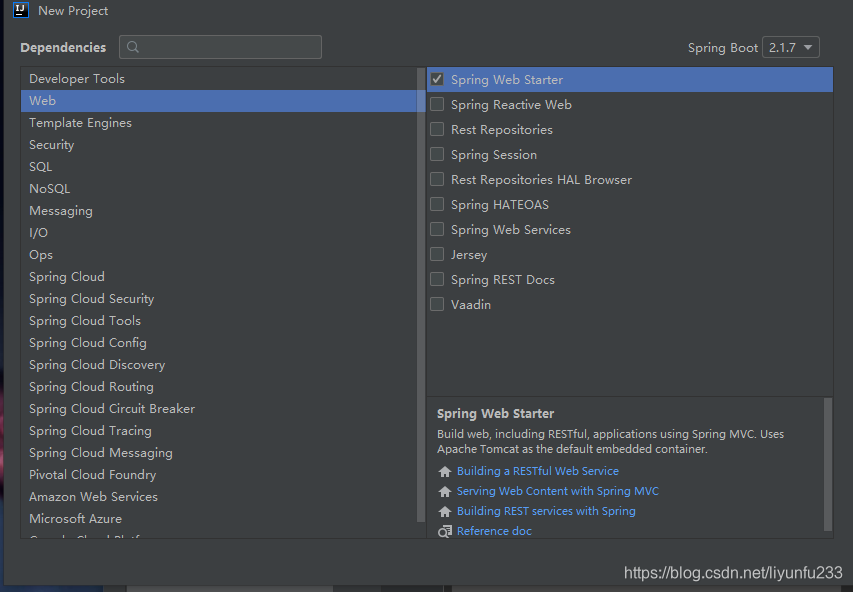The width and height of the screenshot is (853, 592).
Task: Open Serving Web Content with Spring MVC link
Action: [558, 491]
